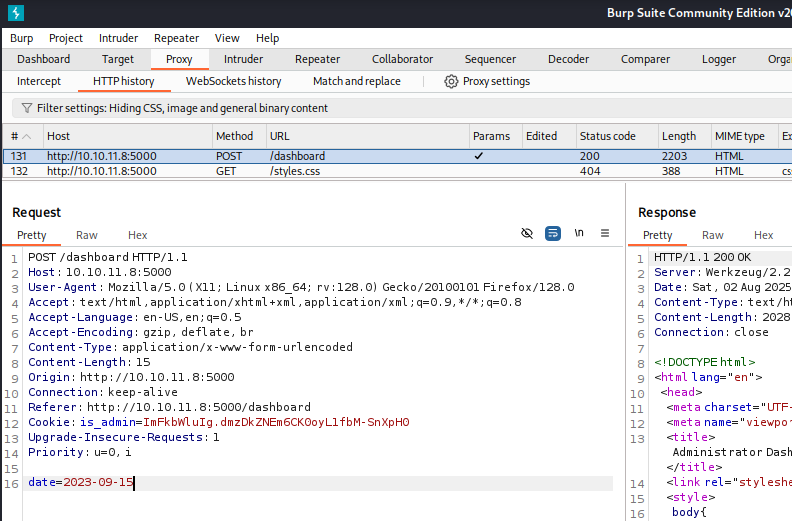Toggle show newline \n characters in Request
The width and height of the screenshot is (792, 521).
coord(578,233)
